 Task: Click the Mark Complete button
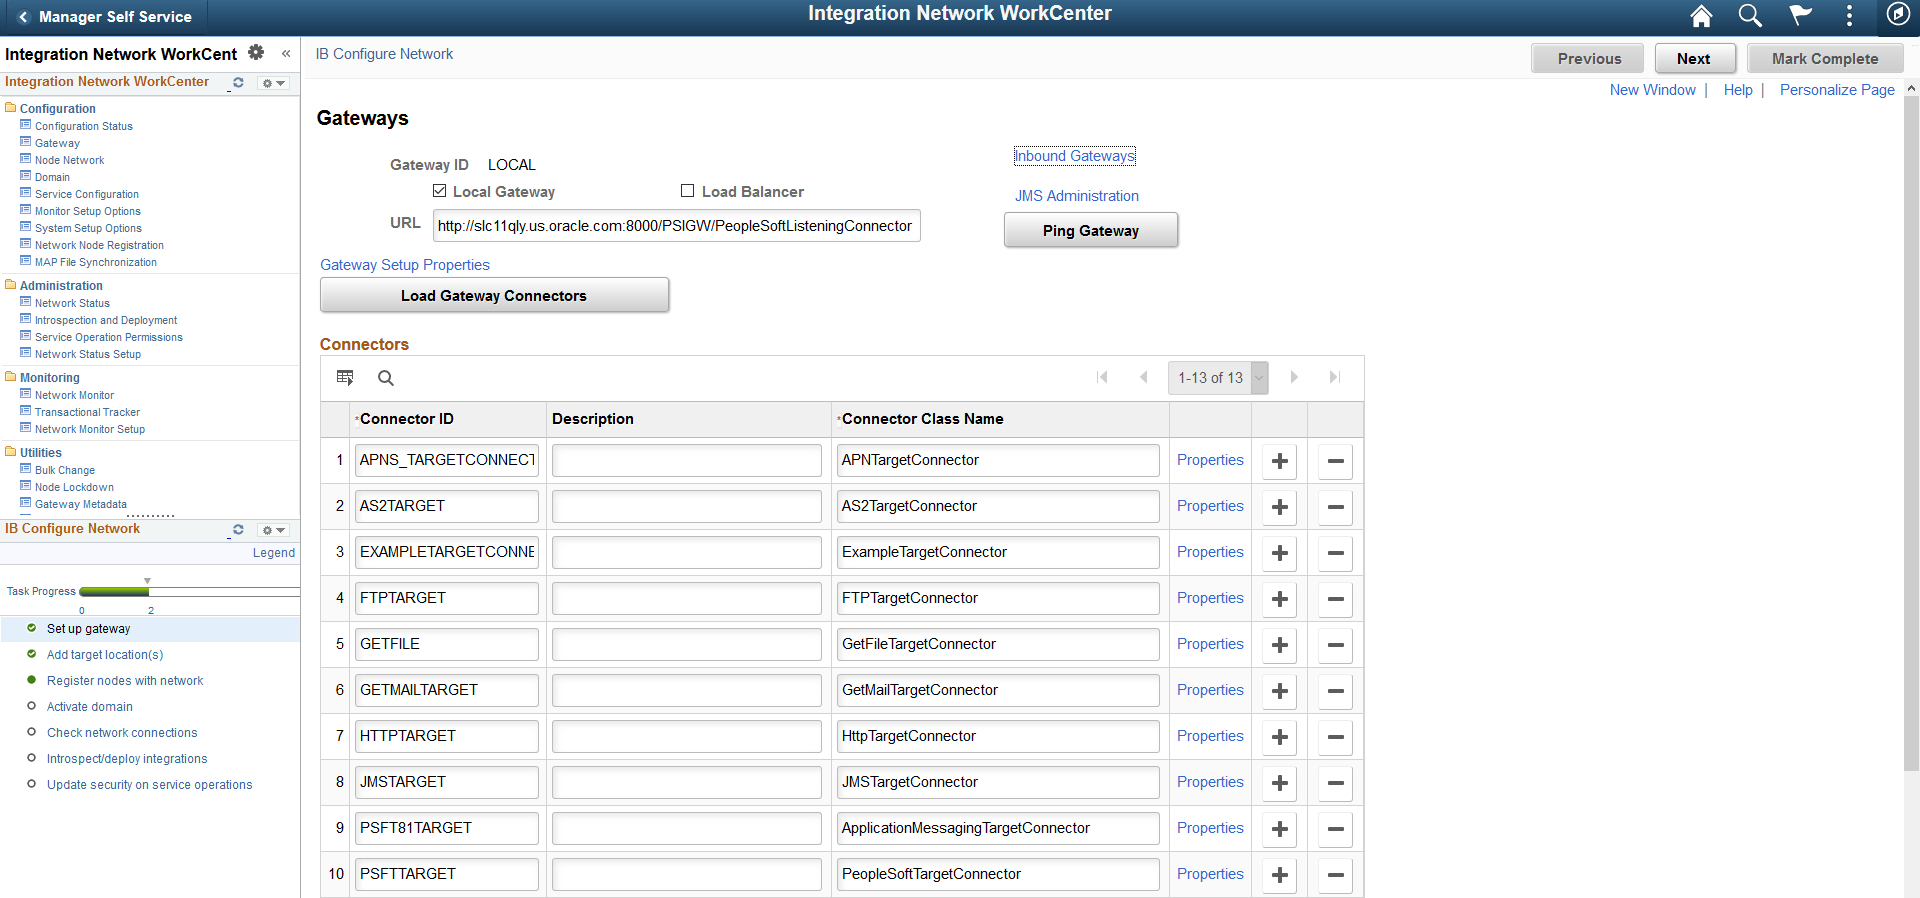[1825, 58]
